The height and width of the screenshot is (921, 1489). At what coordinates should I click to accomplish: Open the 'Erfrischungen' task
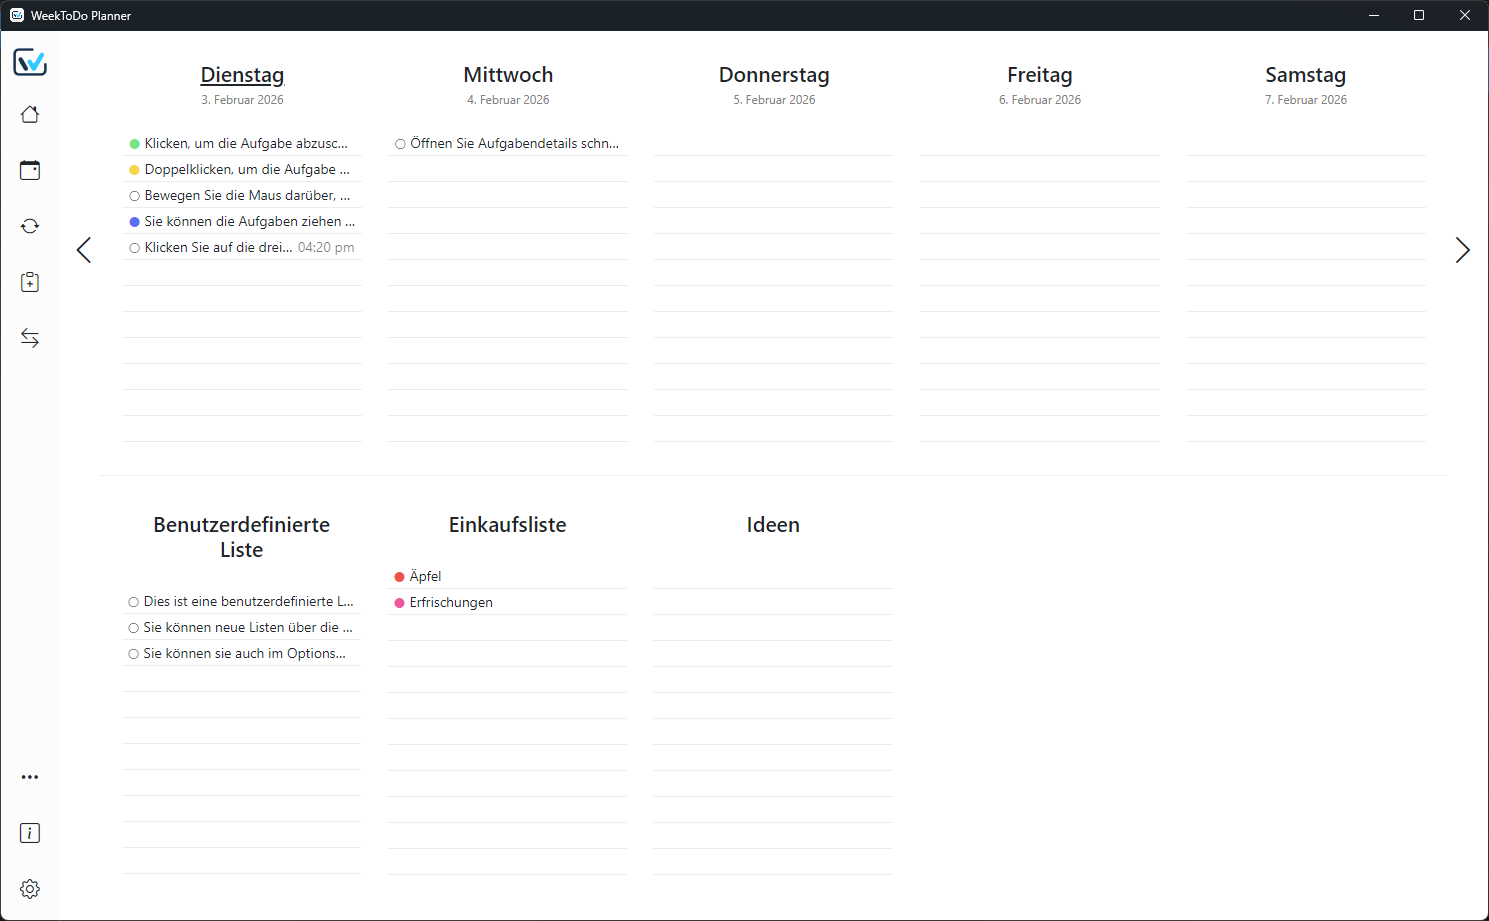(451, 603)
